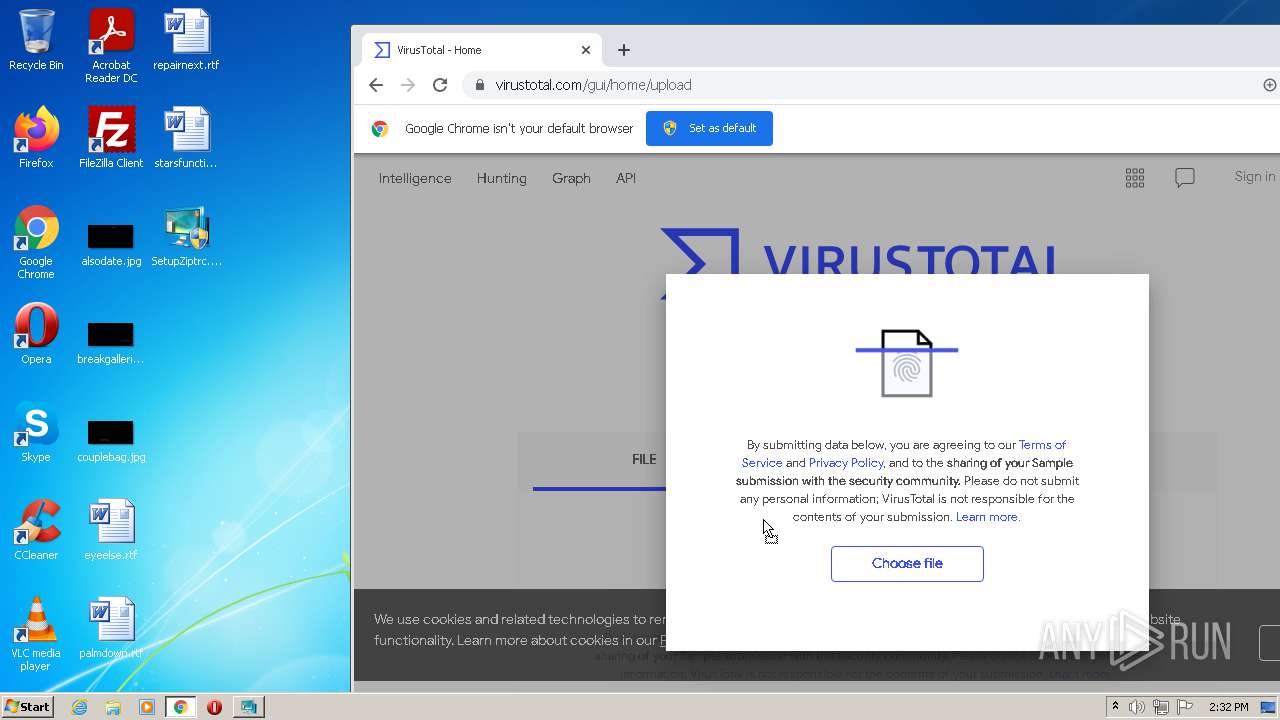Open eyeelse.rtf document icon

pyautogui.click(x=111, y=530)
